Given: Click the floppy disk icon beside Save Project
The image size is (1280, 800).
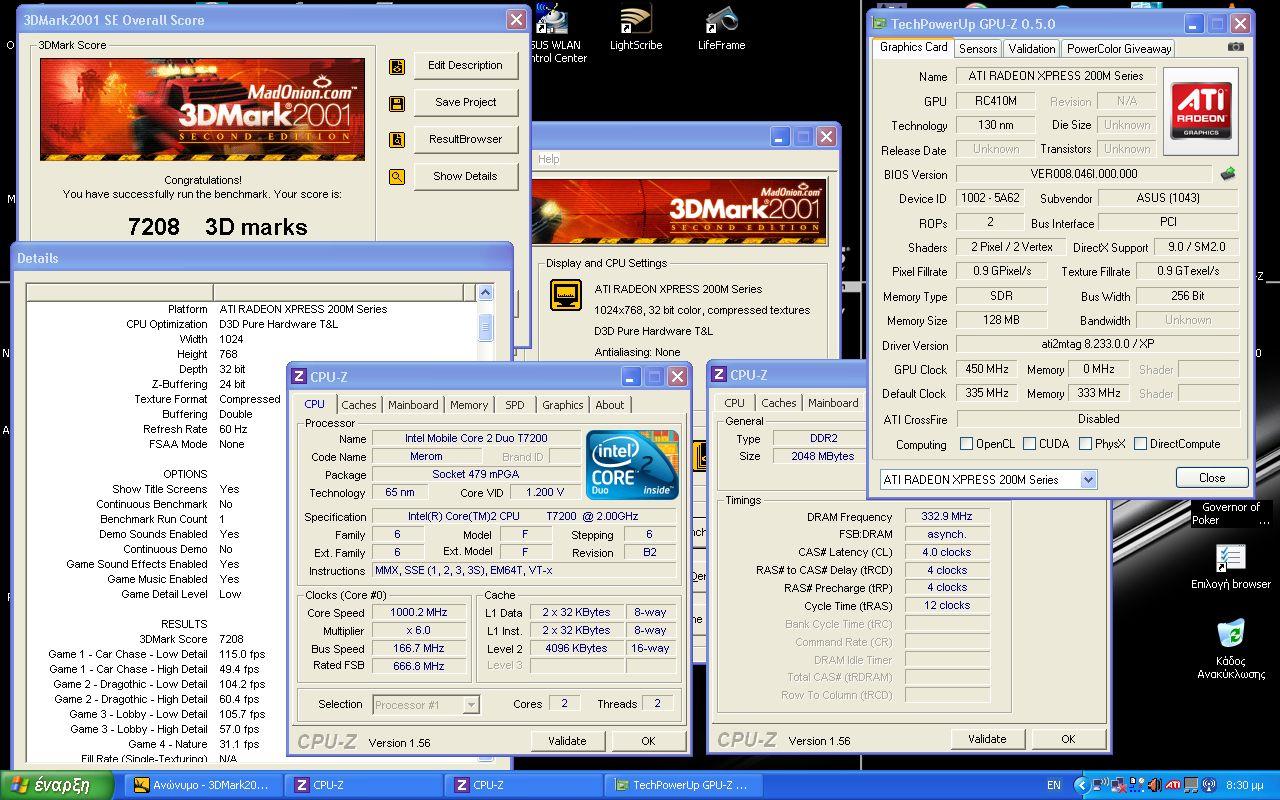Looking at the screenshot, I should pos(397,103).
